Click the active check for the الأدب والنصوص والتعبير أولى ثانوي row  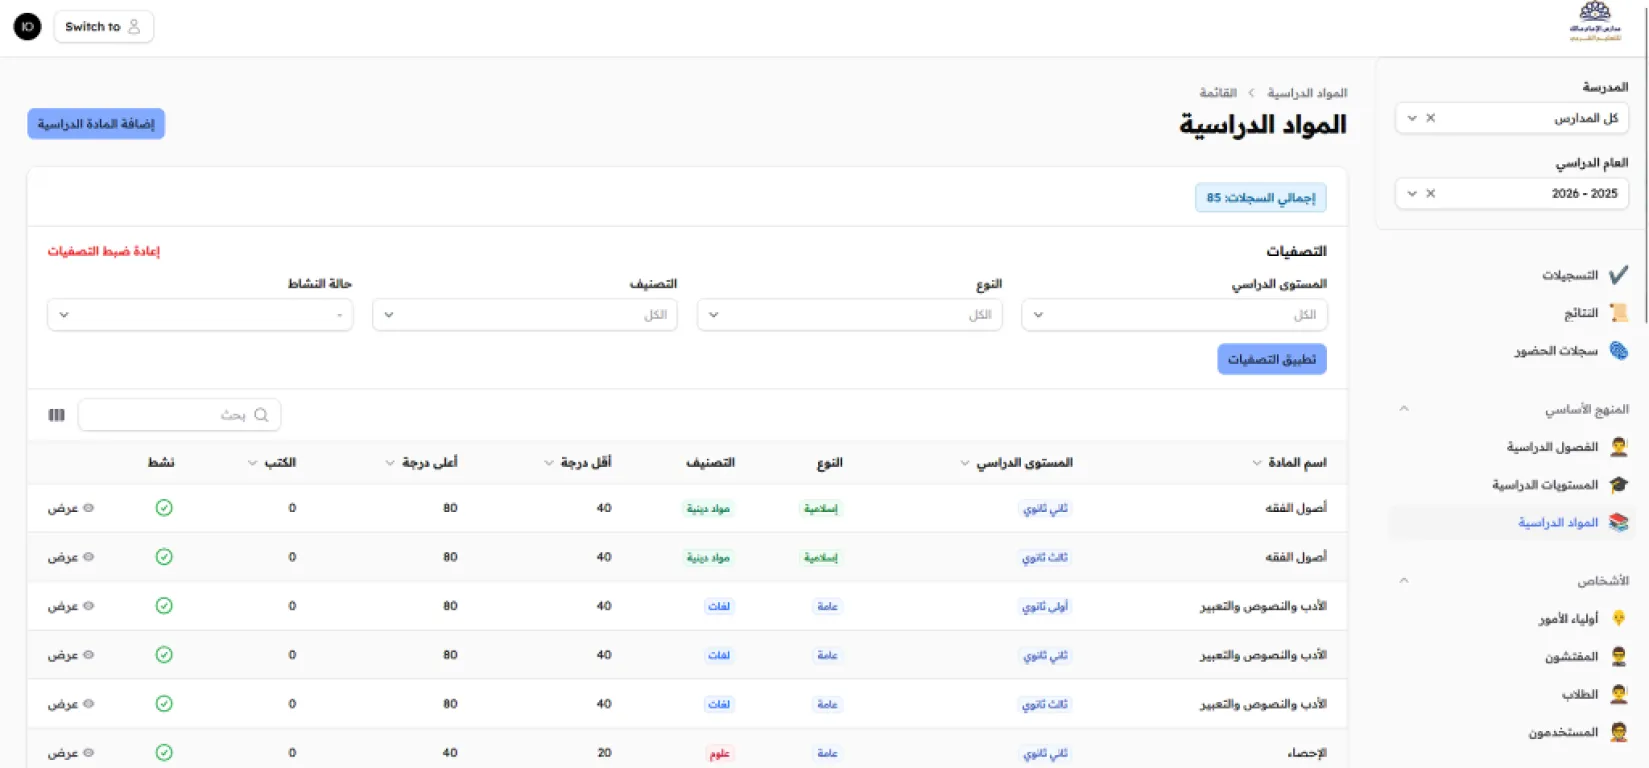164,606
